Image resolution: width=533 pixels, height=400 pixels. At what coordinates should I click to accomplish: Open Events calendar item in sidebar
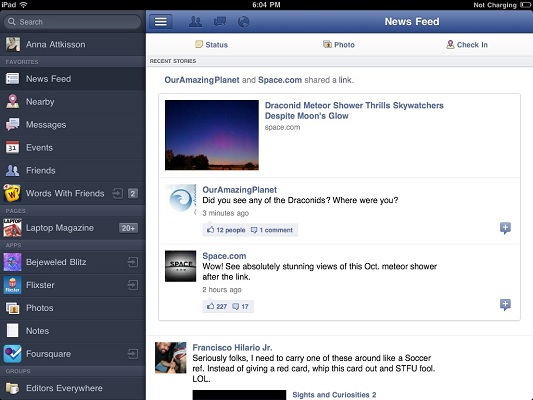pyautogui.click(x=73, y=147)
